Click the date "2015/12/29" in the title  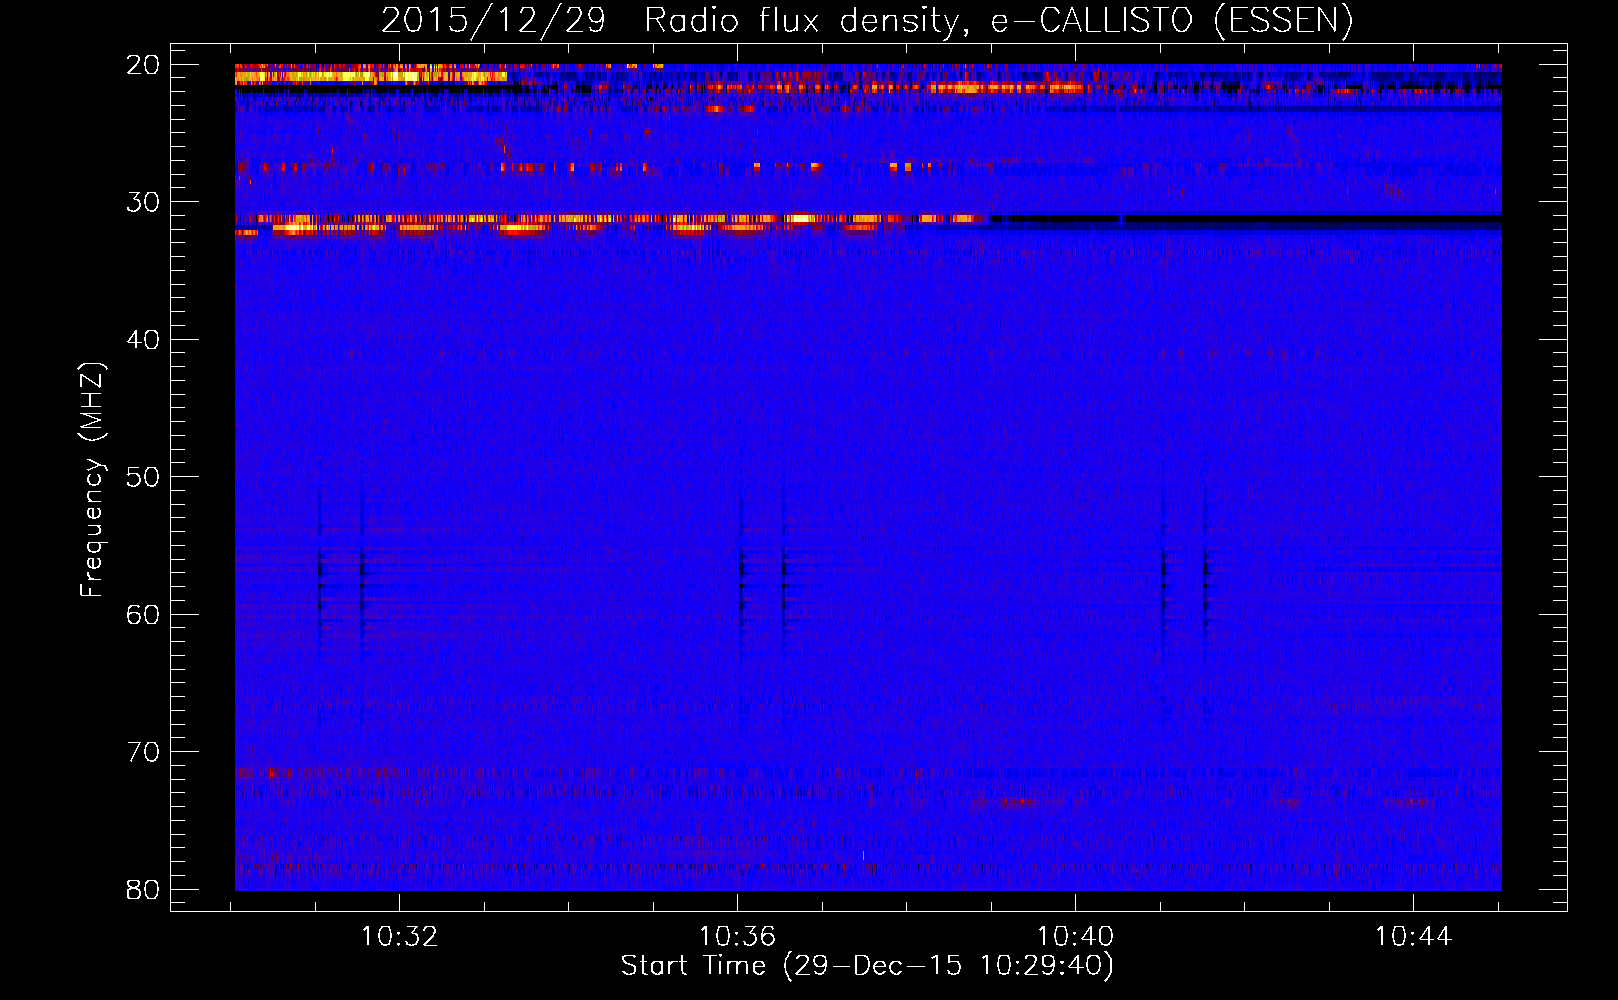coord(493,20)
